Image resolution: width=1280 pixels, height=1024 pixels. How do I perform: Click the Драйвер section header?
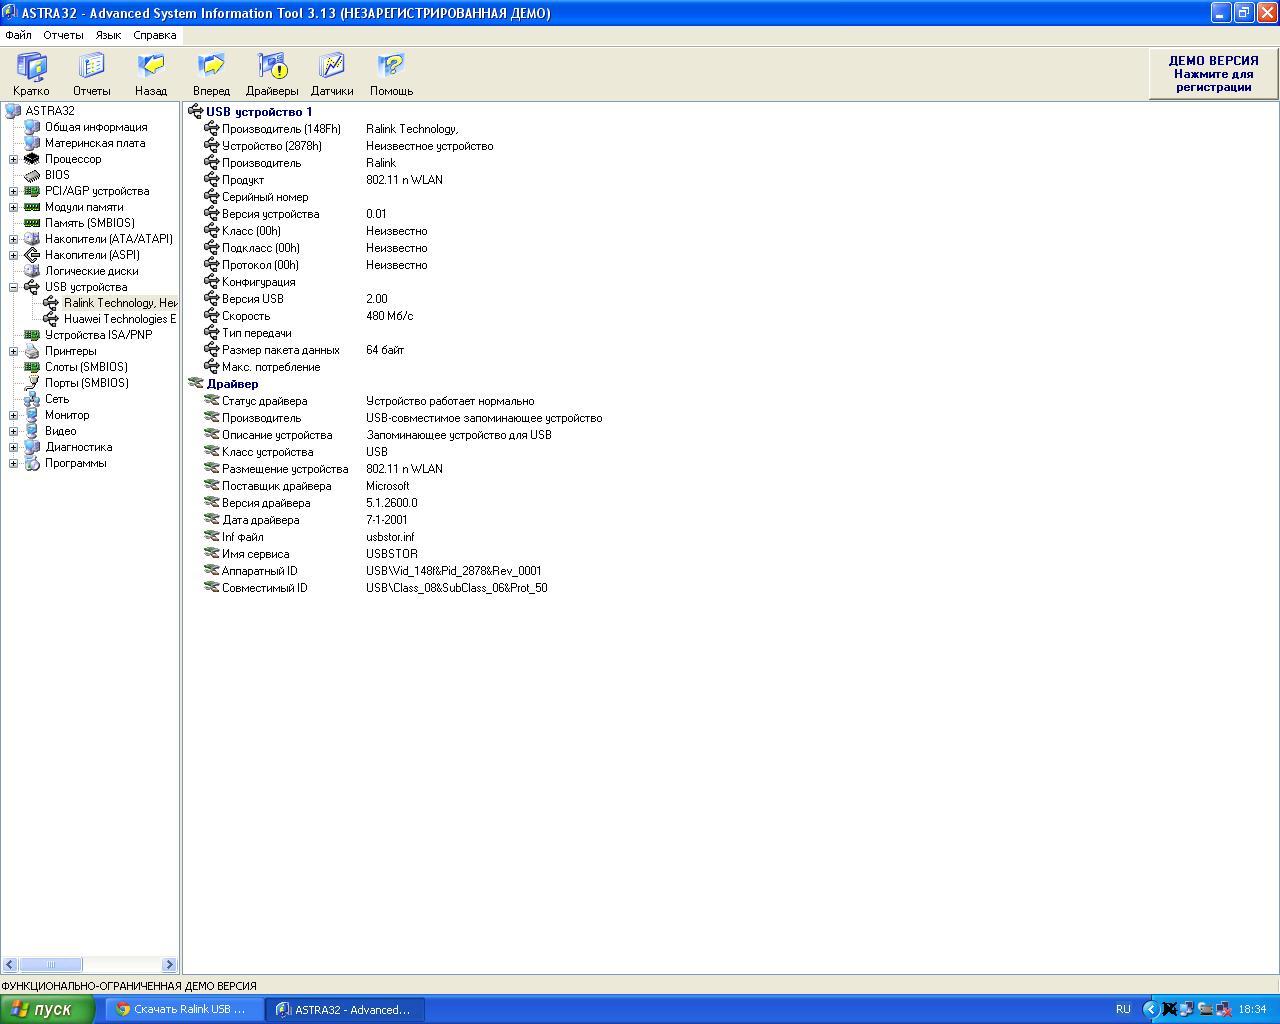232,384
